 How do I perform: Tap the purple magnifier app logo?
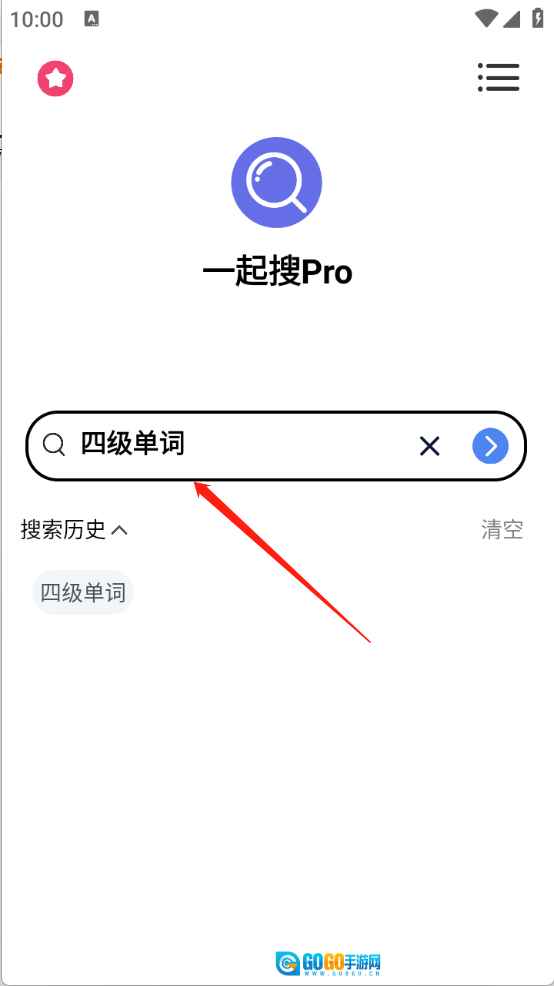(x=277, y=182)
